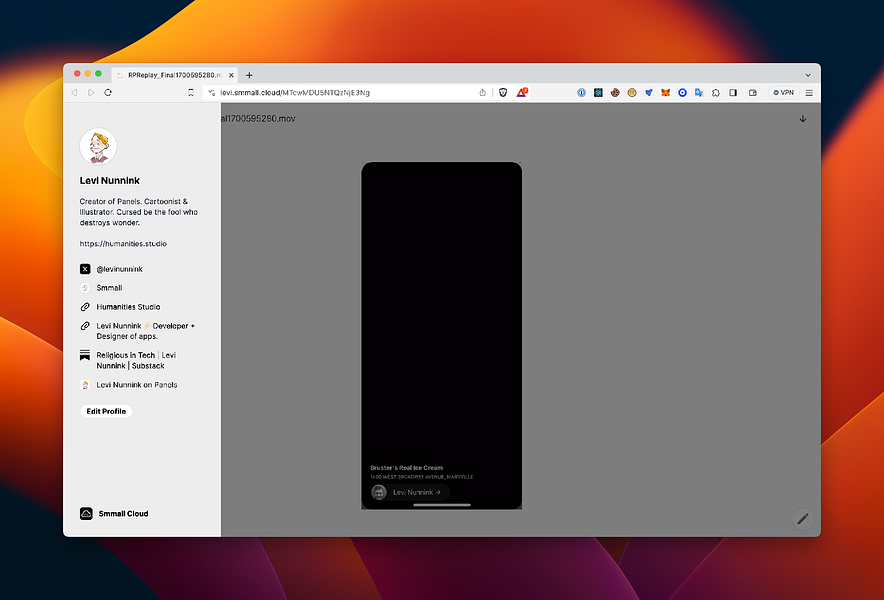The image size is (884, 600).
Task: Open a new tab with the plus button
Action: tap(248, 74)
